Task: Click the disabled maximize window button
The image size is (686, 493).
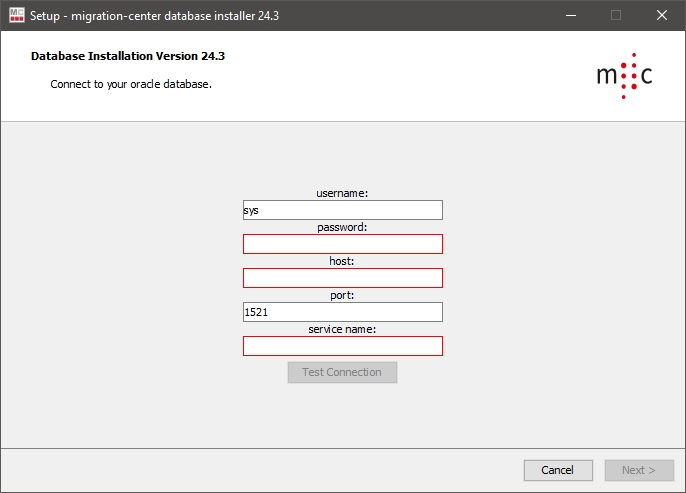Action: click(x=616, y=15)
